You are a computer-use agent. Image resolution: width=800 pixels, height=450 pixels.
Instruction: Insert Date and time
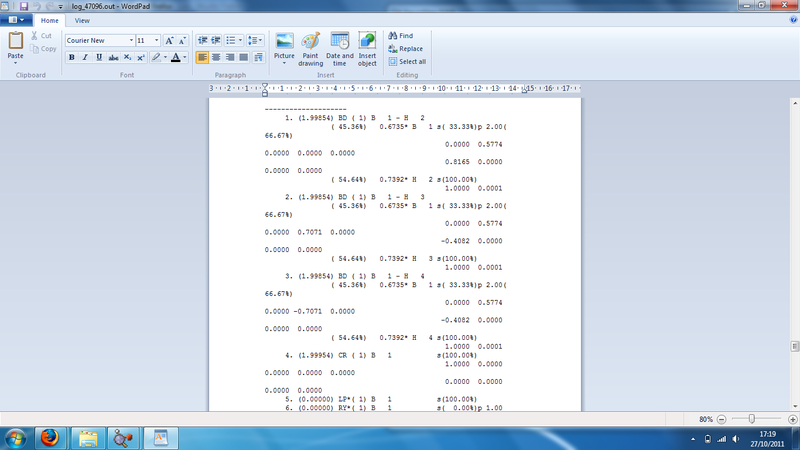[340, 49]
